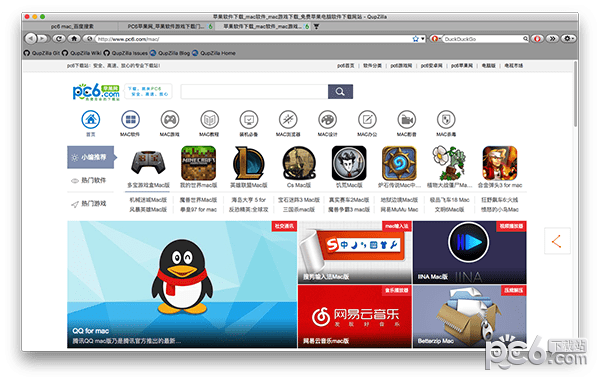Click the orange left-arrow side button
The height and width of the screenshot is (382, 600).
[557, 241]
